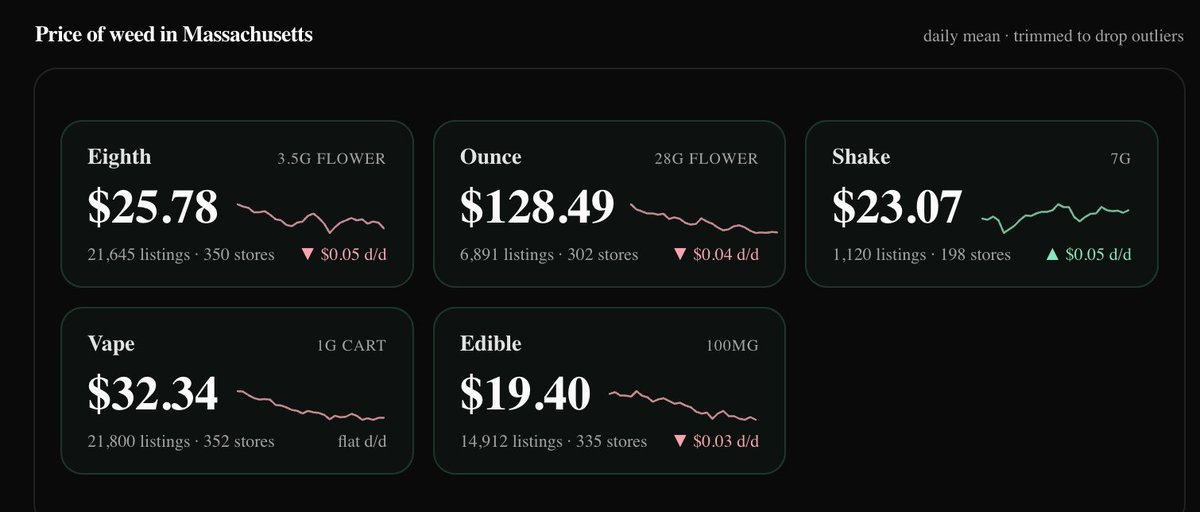
Task: Click the red down arrow on Eighth card
Action: [308, 255]
